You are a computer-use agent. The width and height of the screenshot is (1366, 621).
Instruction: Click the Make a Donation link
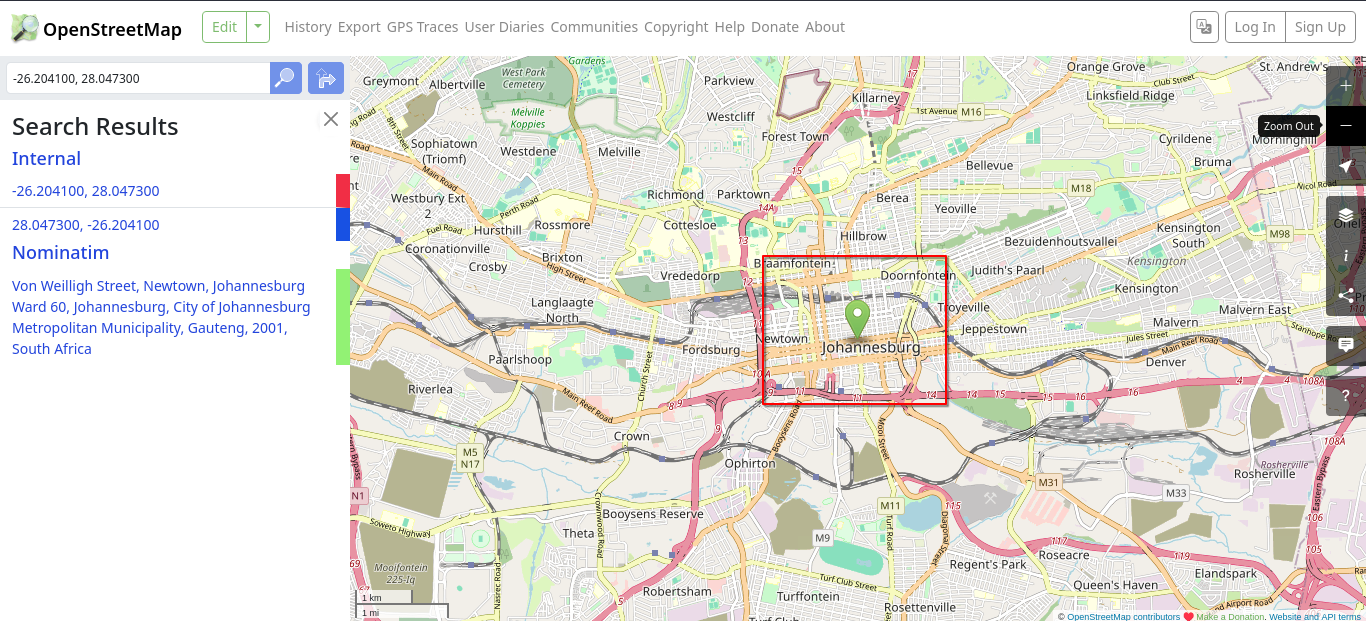click(1230, 616)
